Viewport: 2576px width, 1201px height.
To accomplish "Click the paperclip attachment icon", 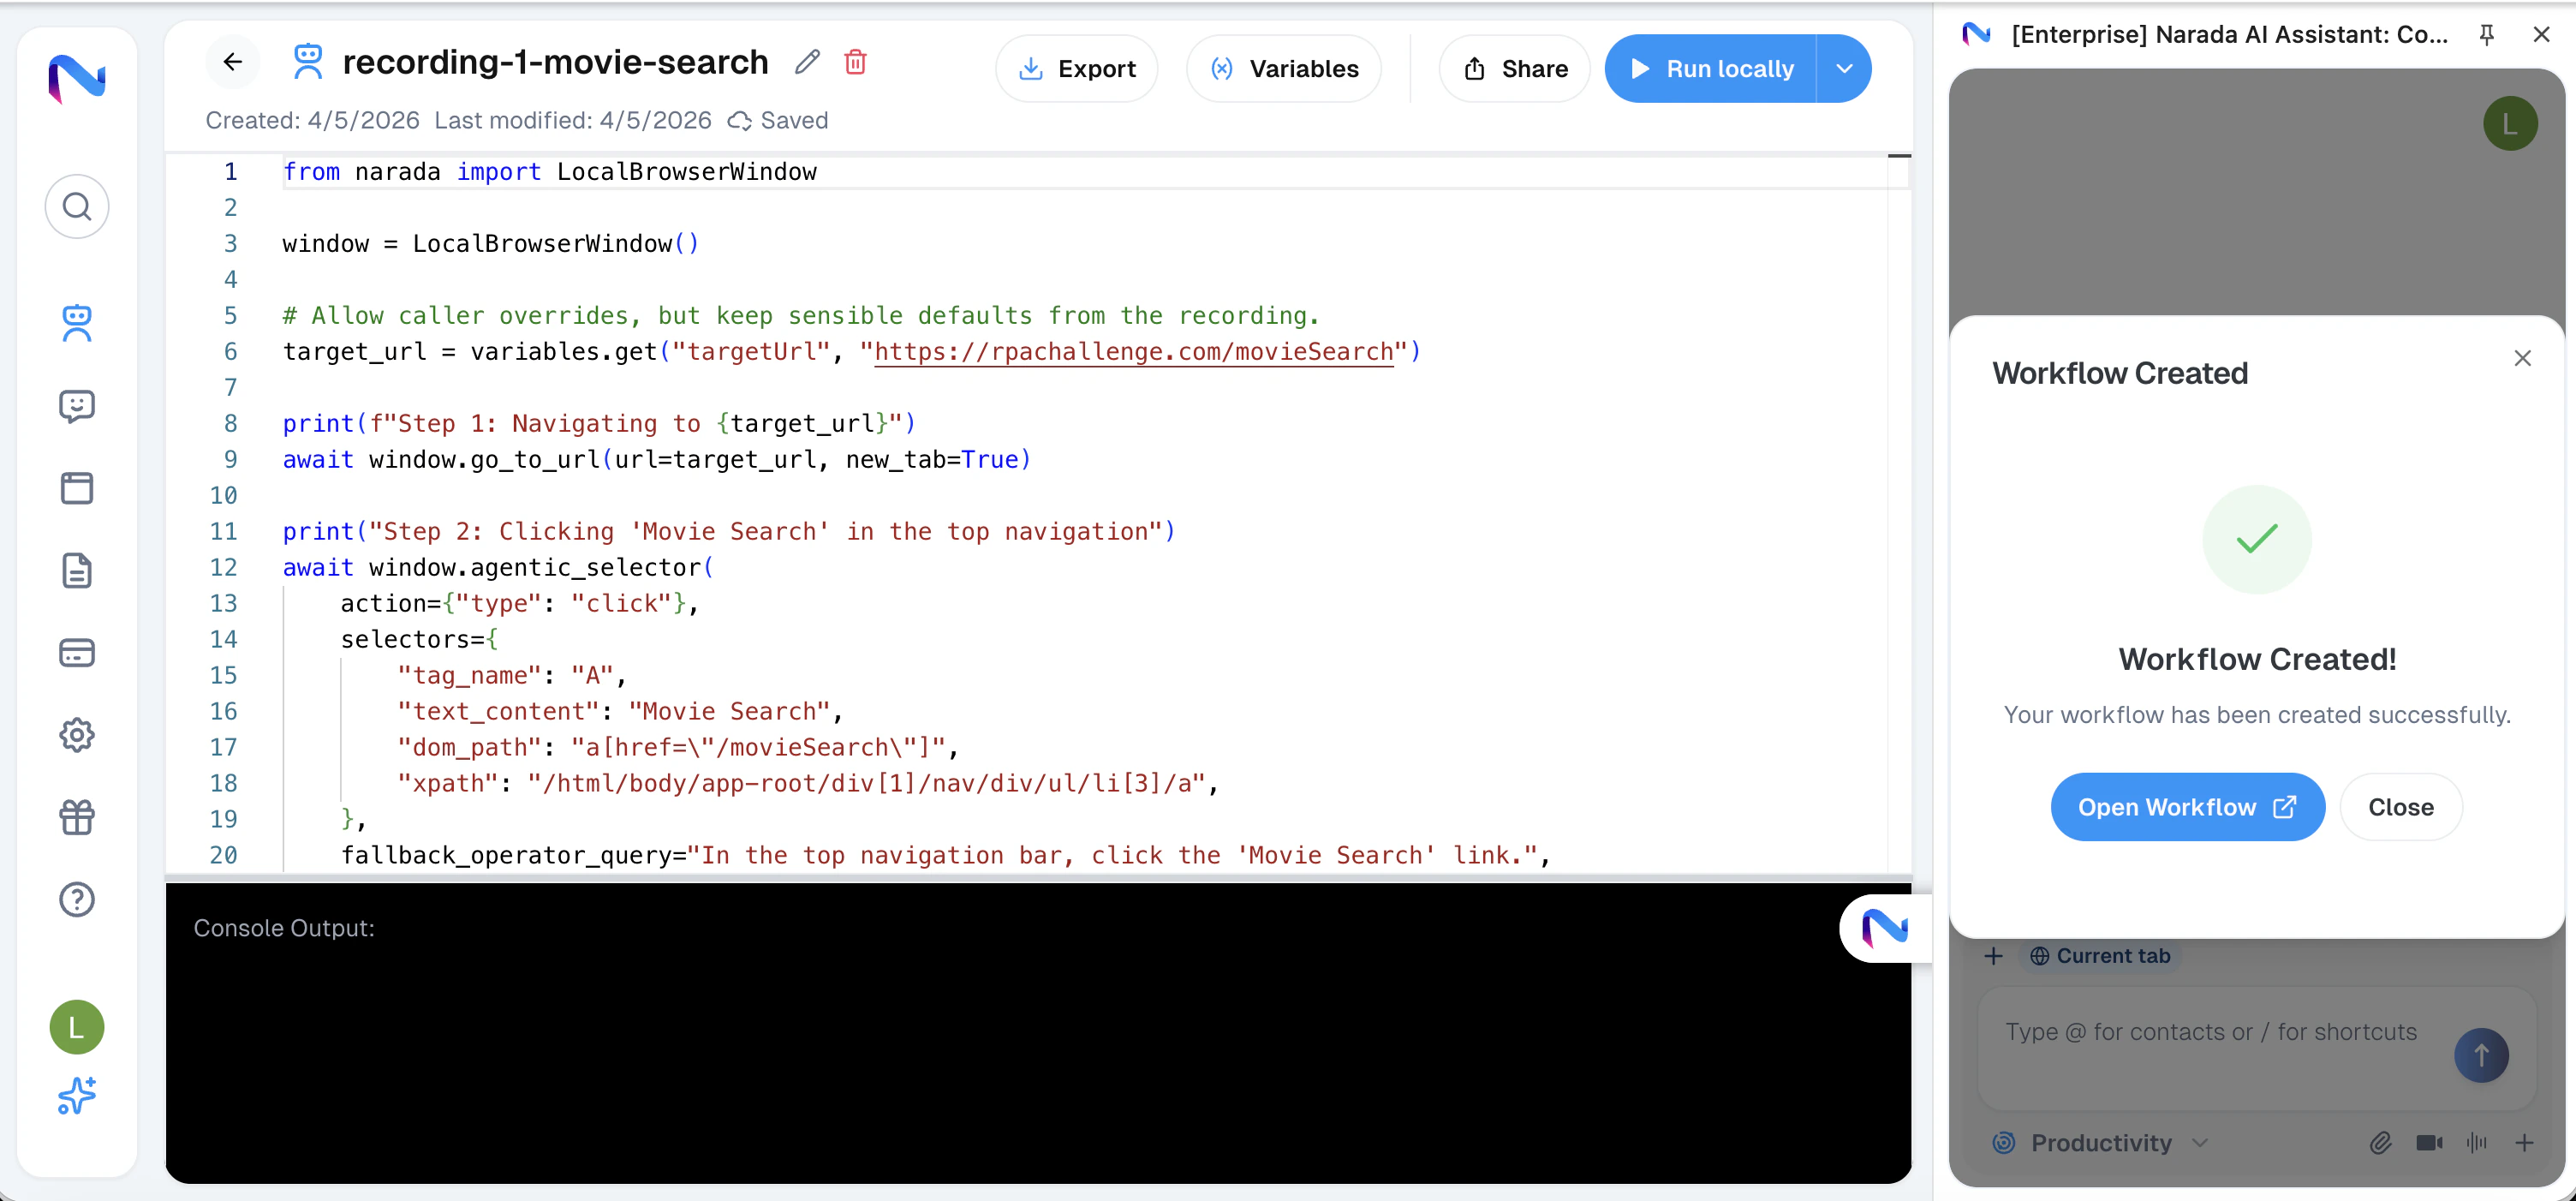I will coord(2380,1142).
